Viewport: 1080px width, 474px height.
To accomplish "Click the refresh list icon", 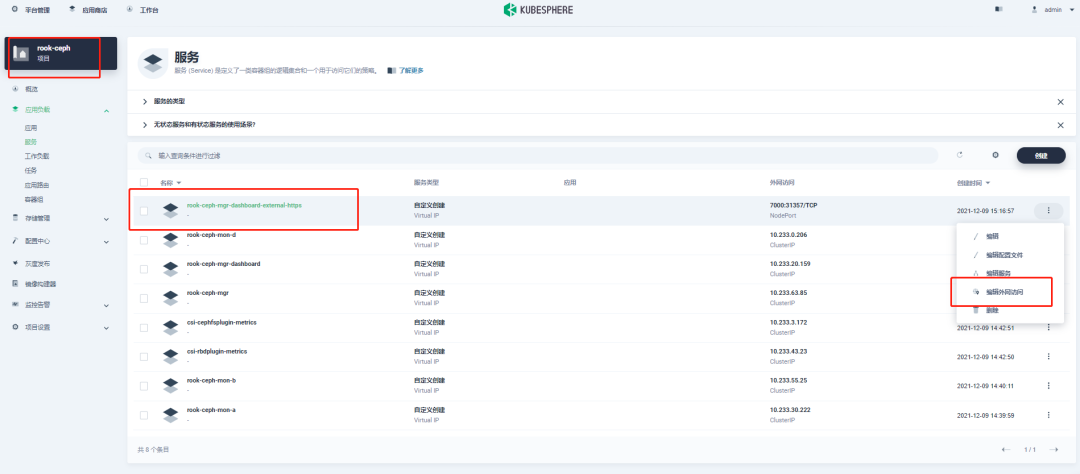I will point(959,155).
